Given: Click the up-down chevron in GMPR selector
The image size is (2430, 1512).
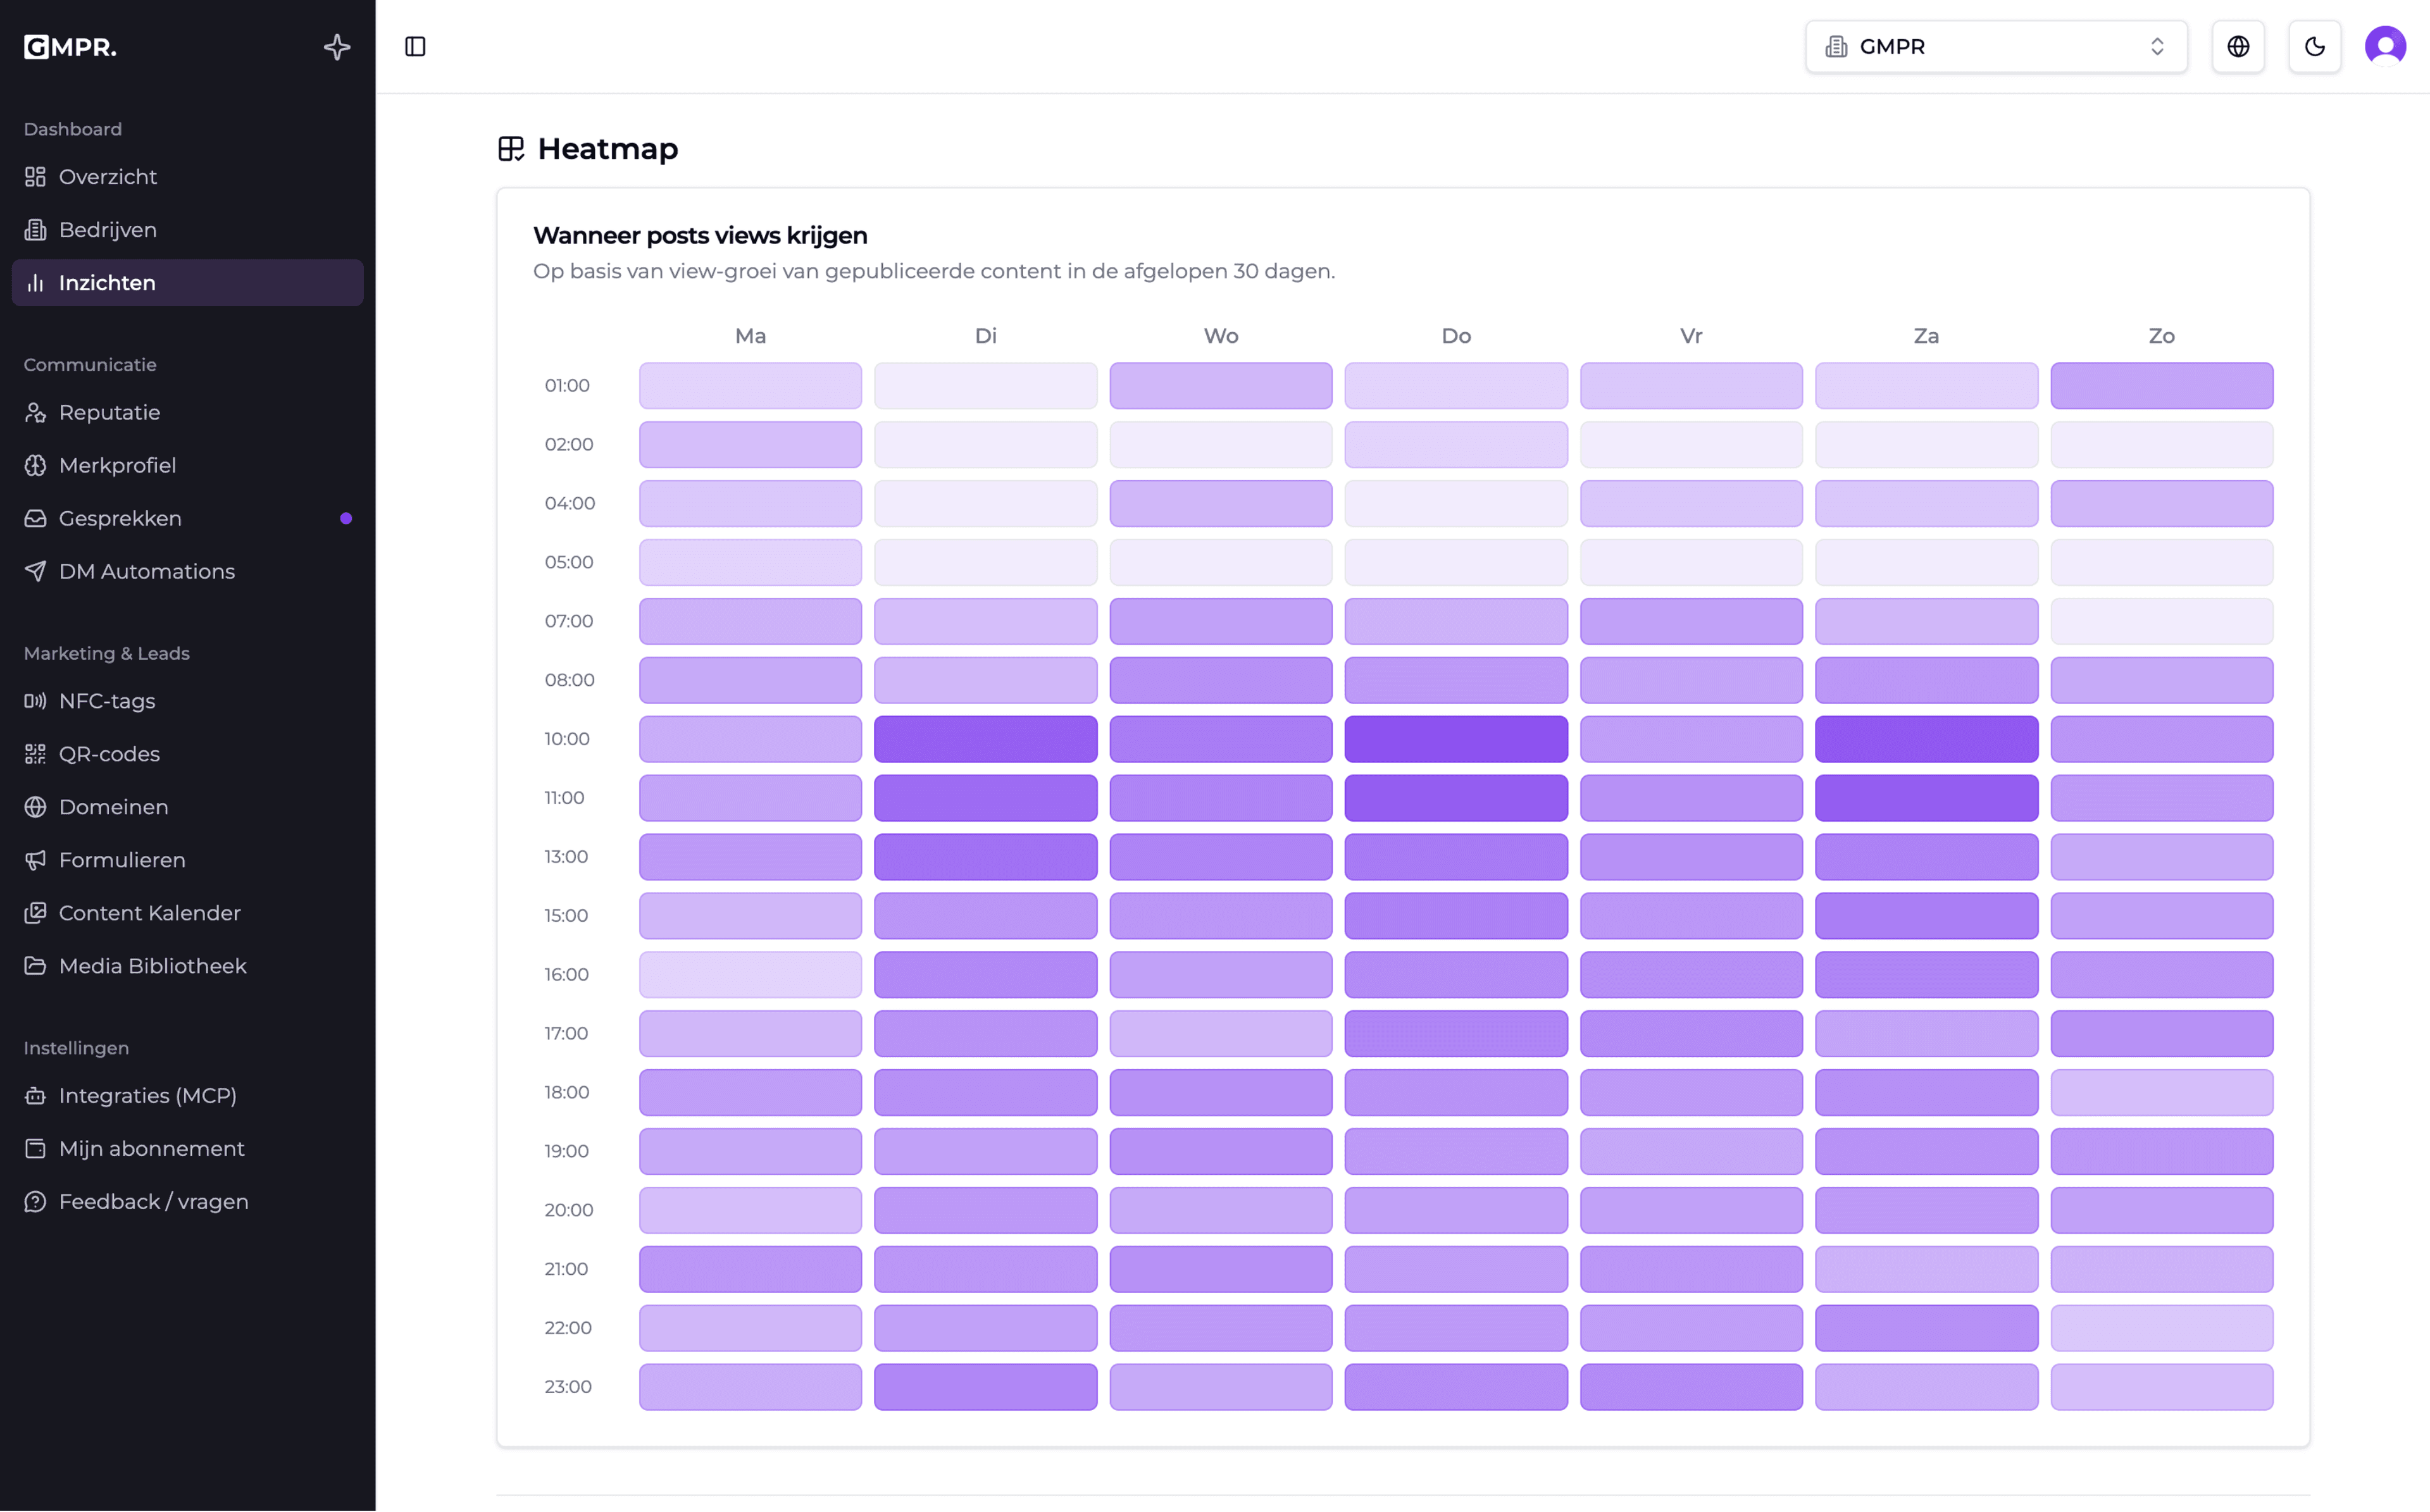Looking at the screenshot, I should pos(2157,47).
